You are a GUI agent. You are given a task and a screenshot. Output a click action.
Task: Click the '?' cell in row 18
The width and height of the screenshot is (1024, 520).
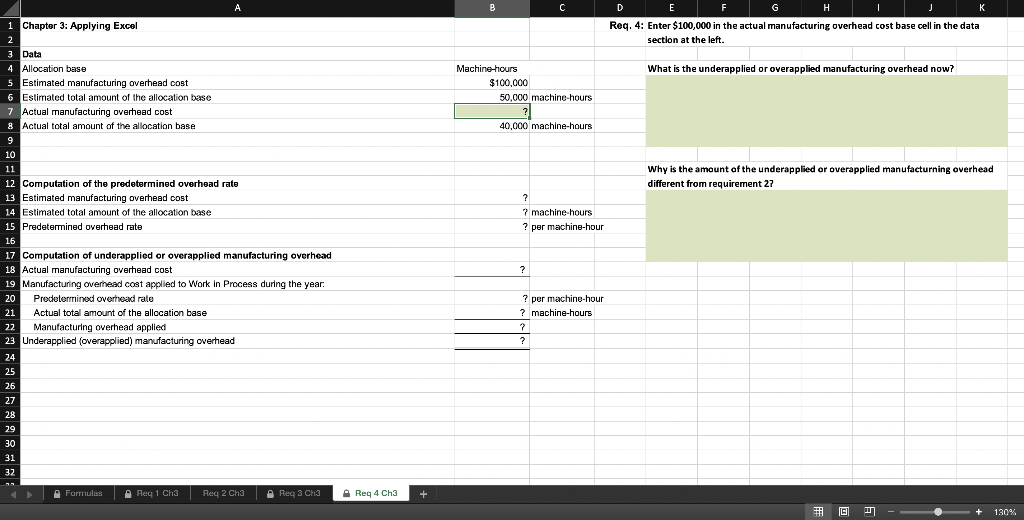492,270
